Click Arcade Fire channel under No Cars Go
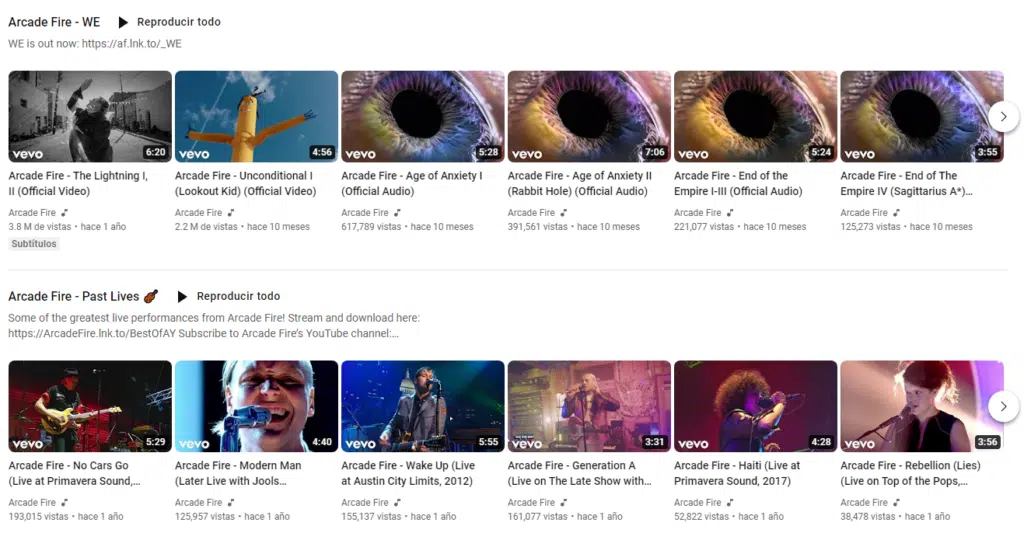The image size is (1024, 533). point(32,503)
